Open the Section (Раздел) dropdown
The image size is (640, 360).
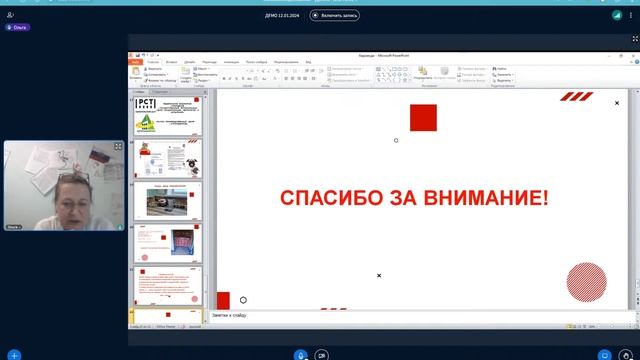point(202,81)
